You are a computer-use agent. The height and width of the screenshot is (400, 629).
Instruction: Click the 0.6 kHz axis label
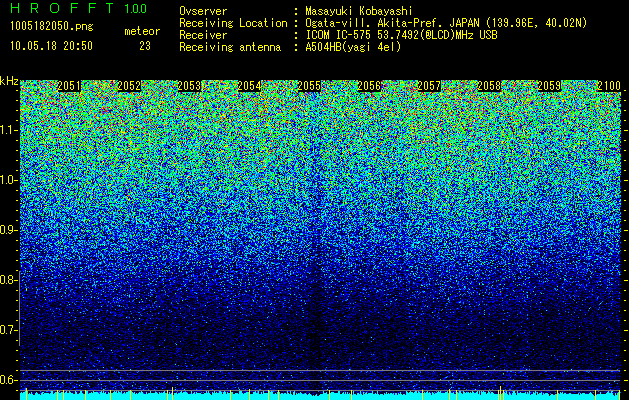tap(9, 380)
